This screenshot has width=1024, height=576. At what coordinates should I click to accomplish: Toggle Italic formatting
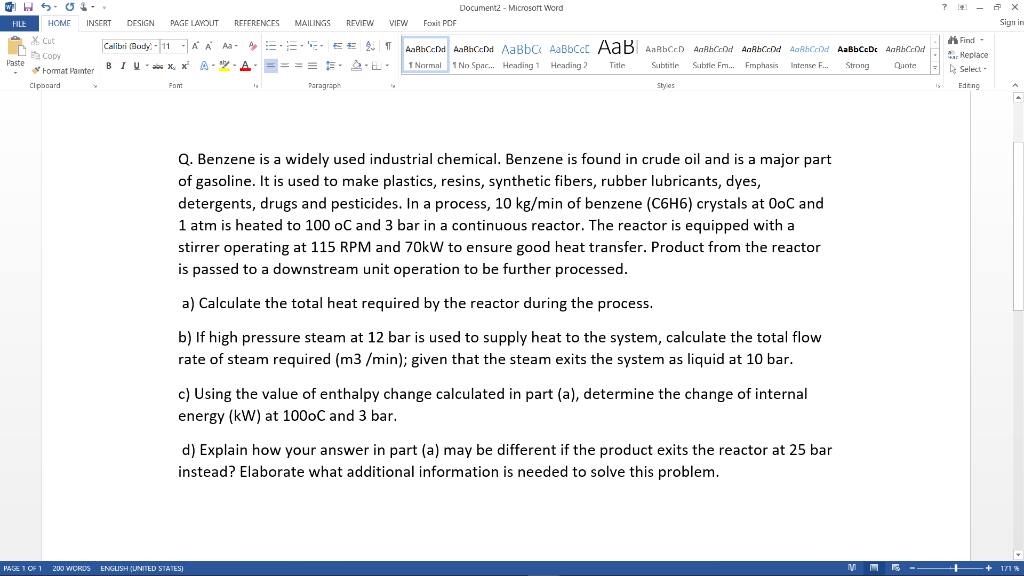[x=123, y=65]
